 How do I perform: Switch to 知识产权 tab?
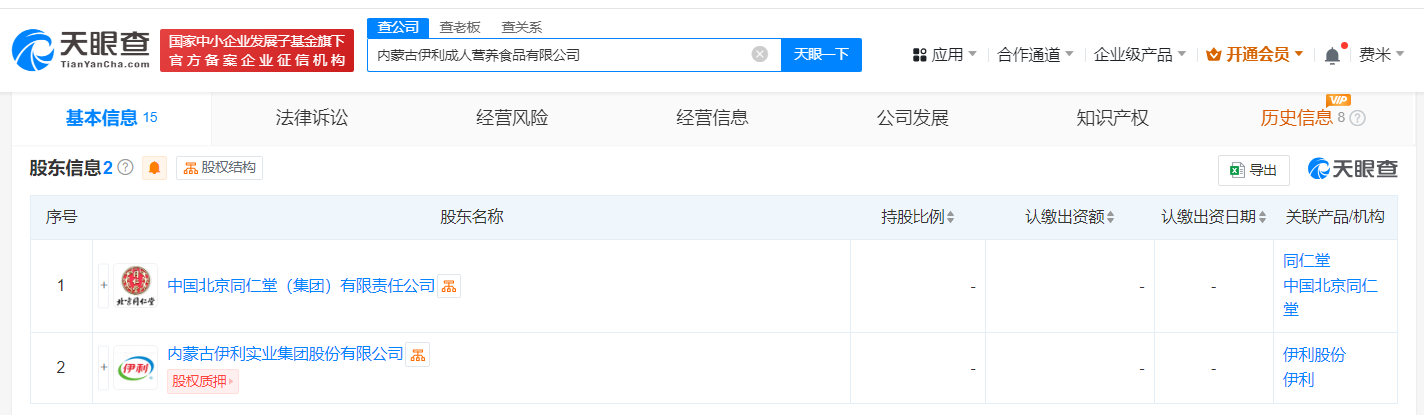point(1112,118)
